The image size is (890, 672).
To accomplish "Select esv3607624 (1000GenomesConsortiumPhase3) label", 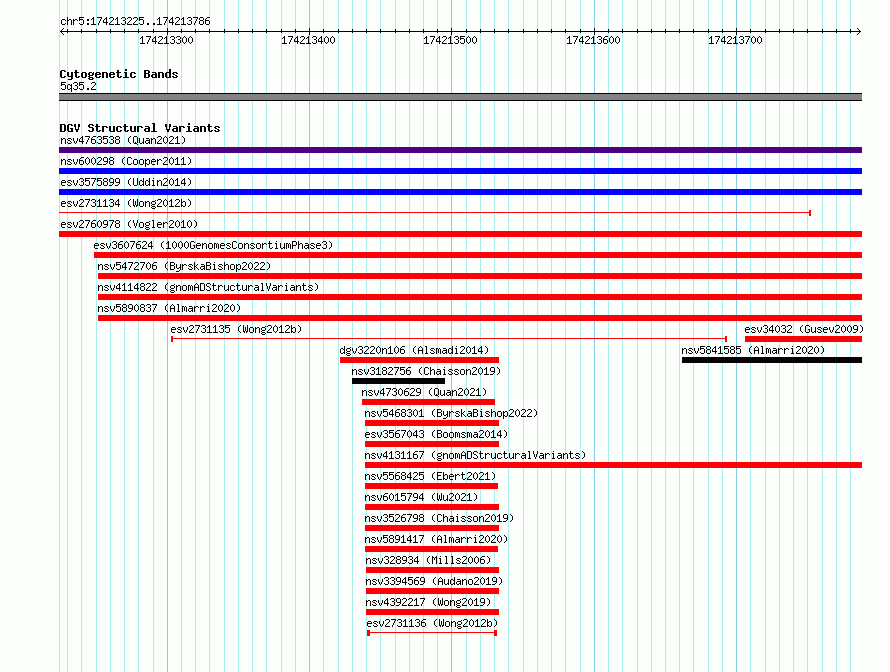I will (x=213, y=245).
